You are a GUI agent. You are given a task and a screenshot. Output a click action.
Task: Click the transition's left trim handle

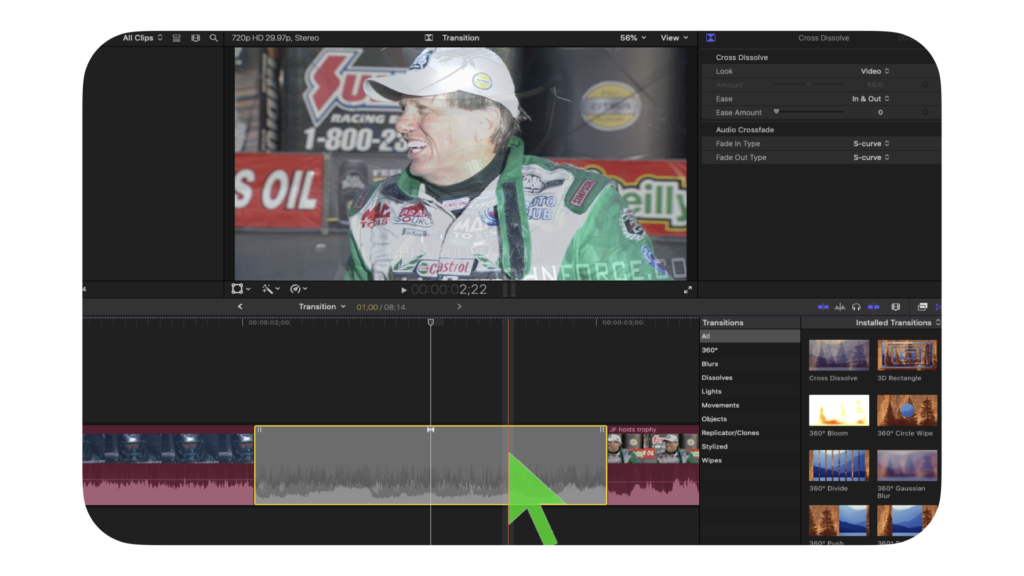point(259,430)
